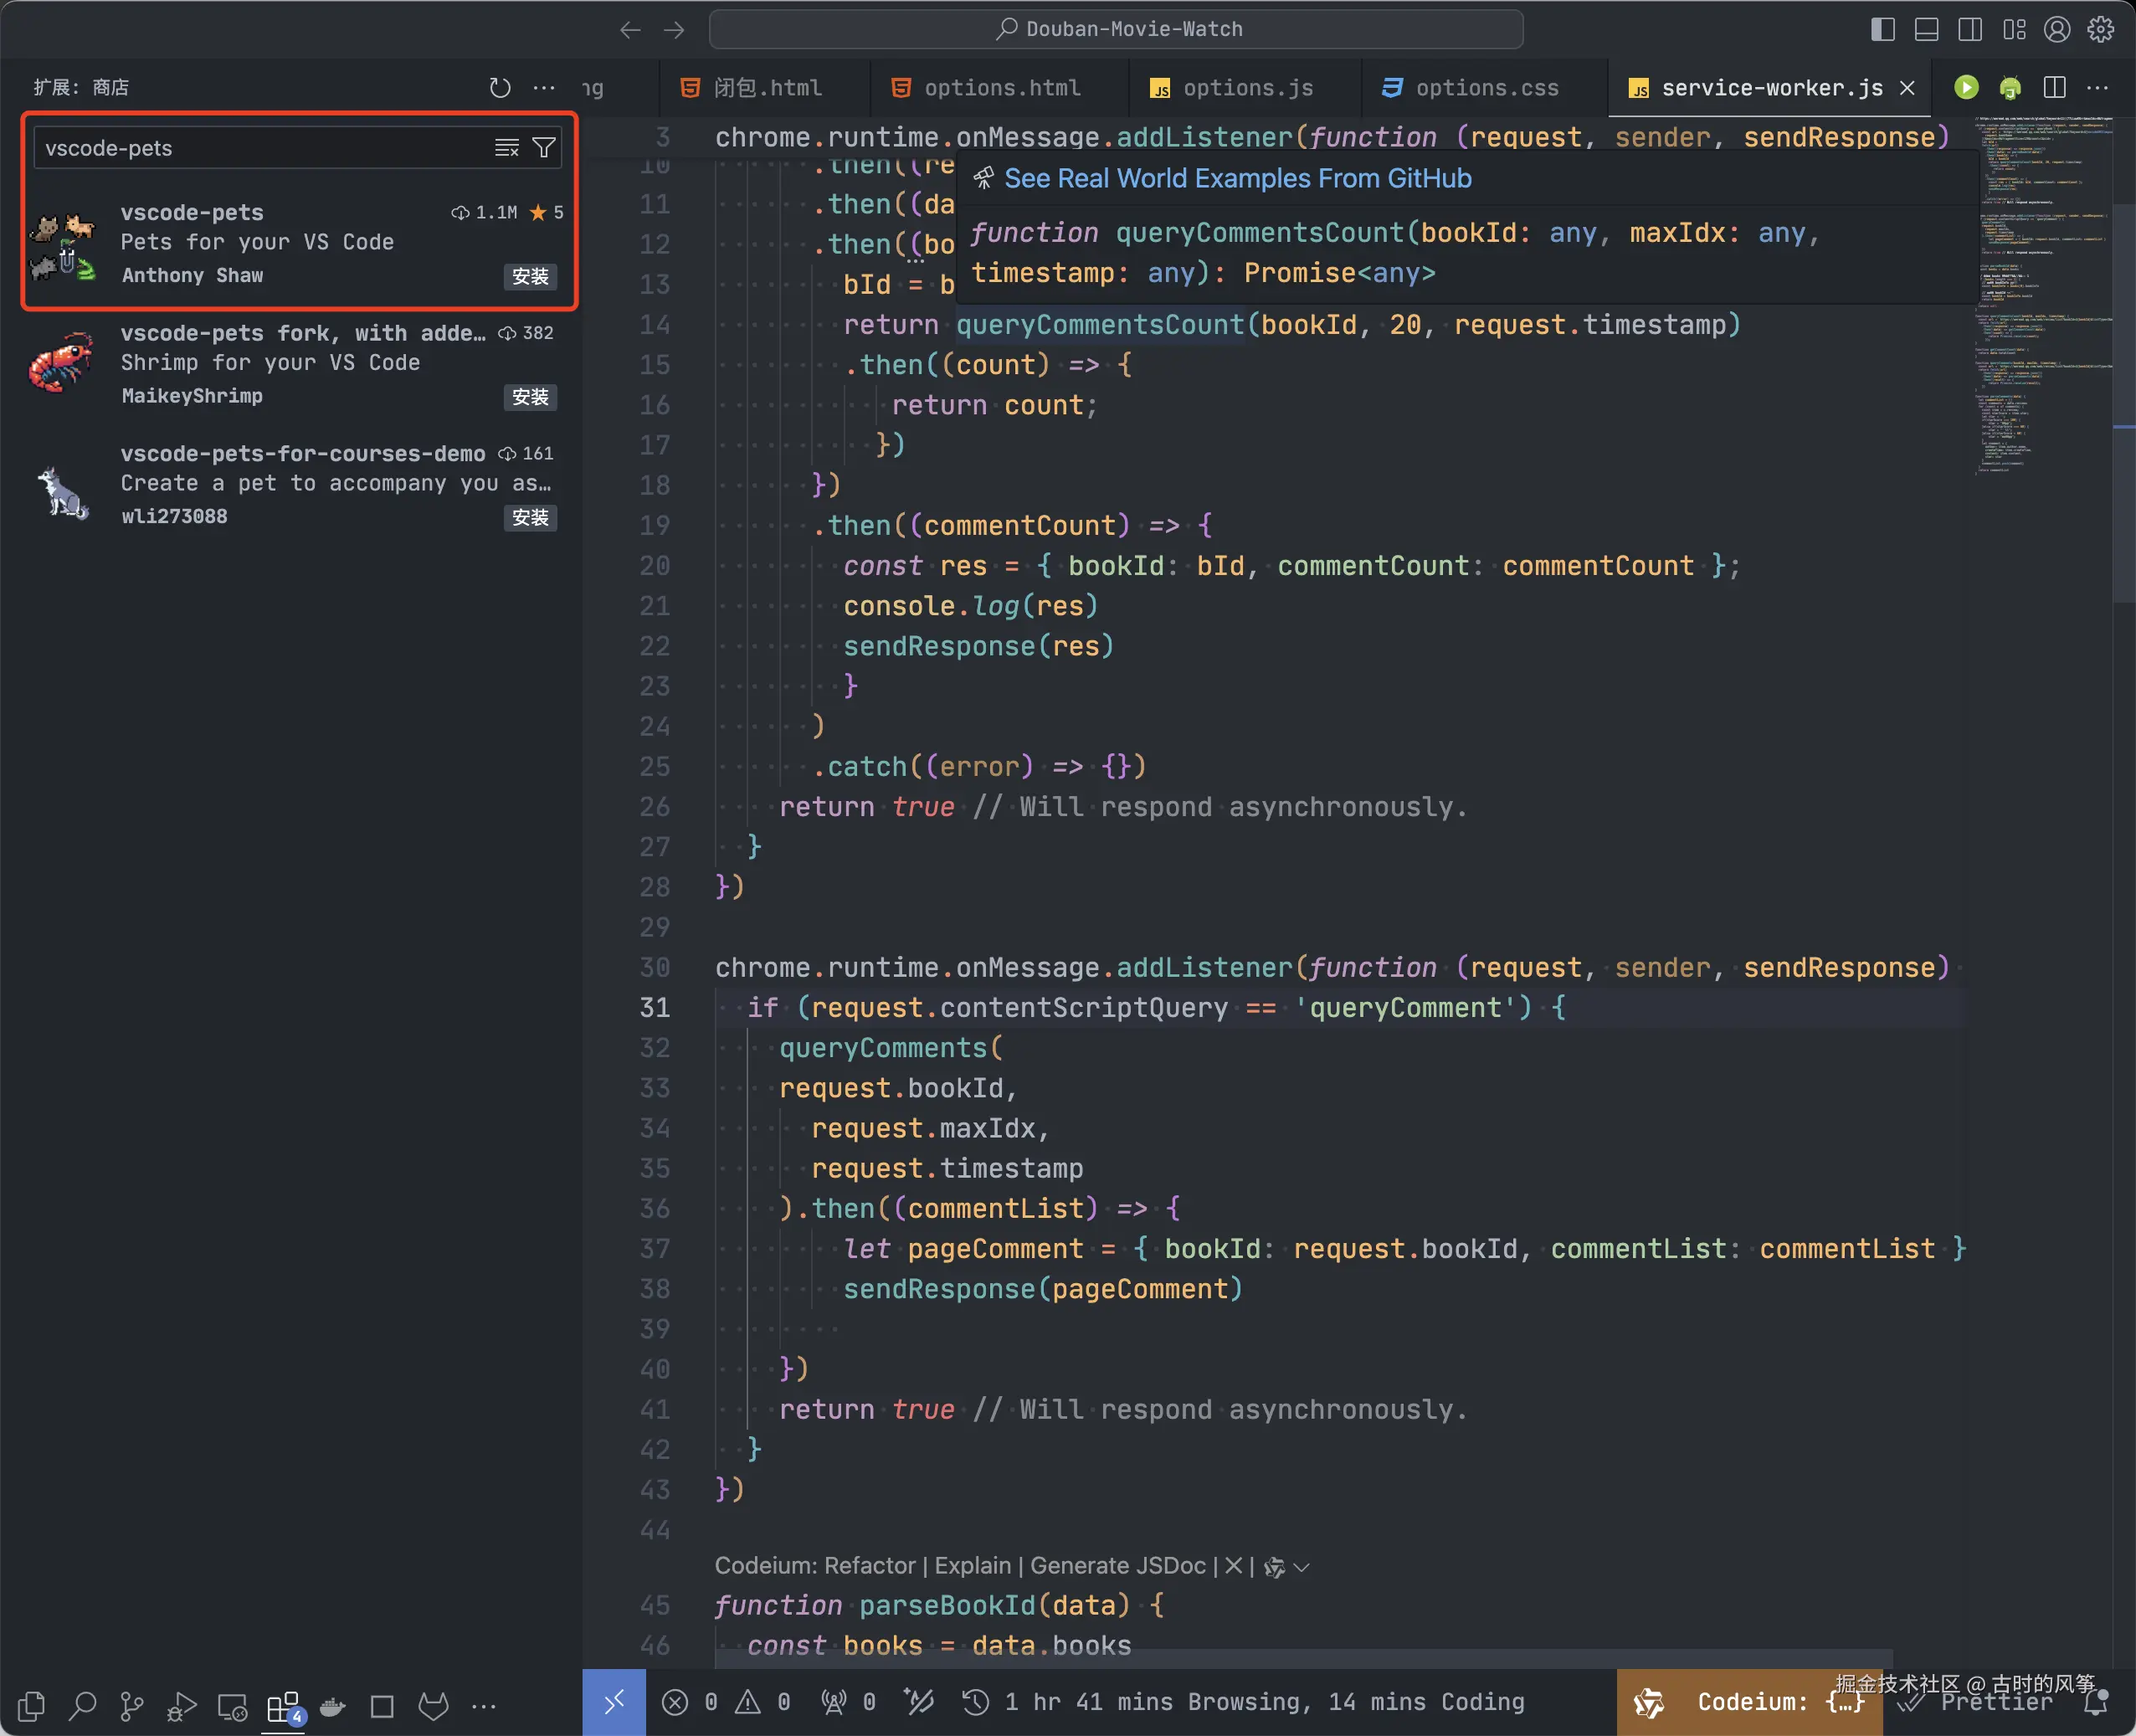
Task: Click the green run code button
Action: click(x=1966, y=88)
